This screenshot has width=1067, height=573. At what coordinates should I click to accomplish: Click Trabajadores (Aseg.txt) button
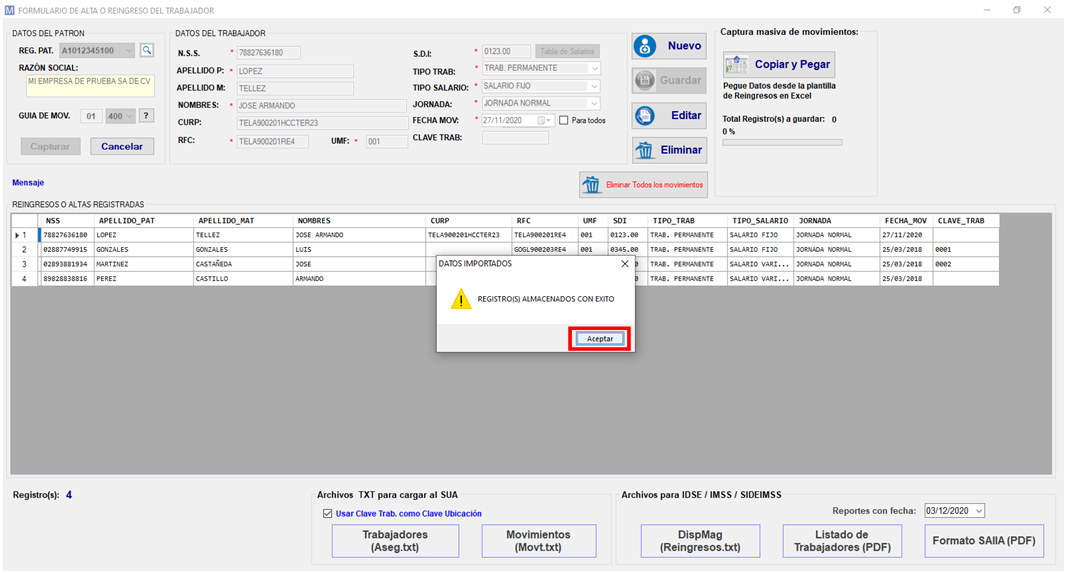395,541
